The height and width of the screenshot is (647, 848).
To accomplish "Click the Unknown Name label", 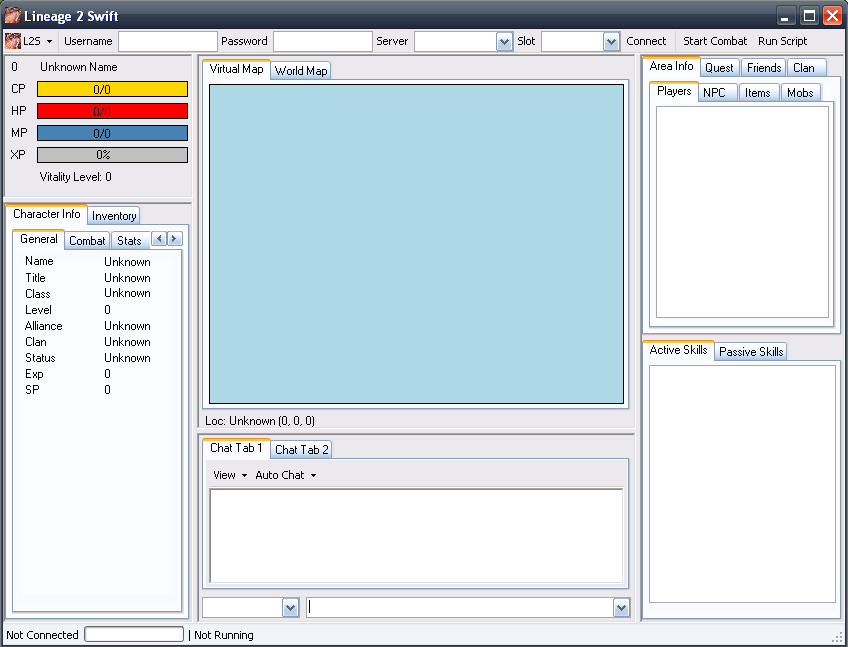I will [78, 67].
